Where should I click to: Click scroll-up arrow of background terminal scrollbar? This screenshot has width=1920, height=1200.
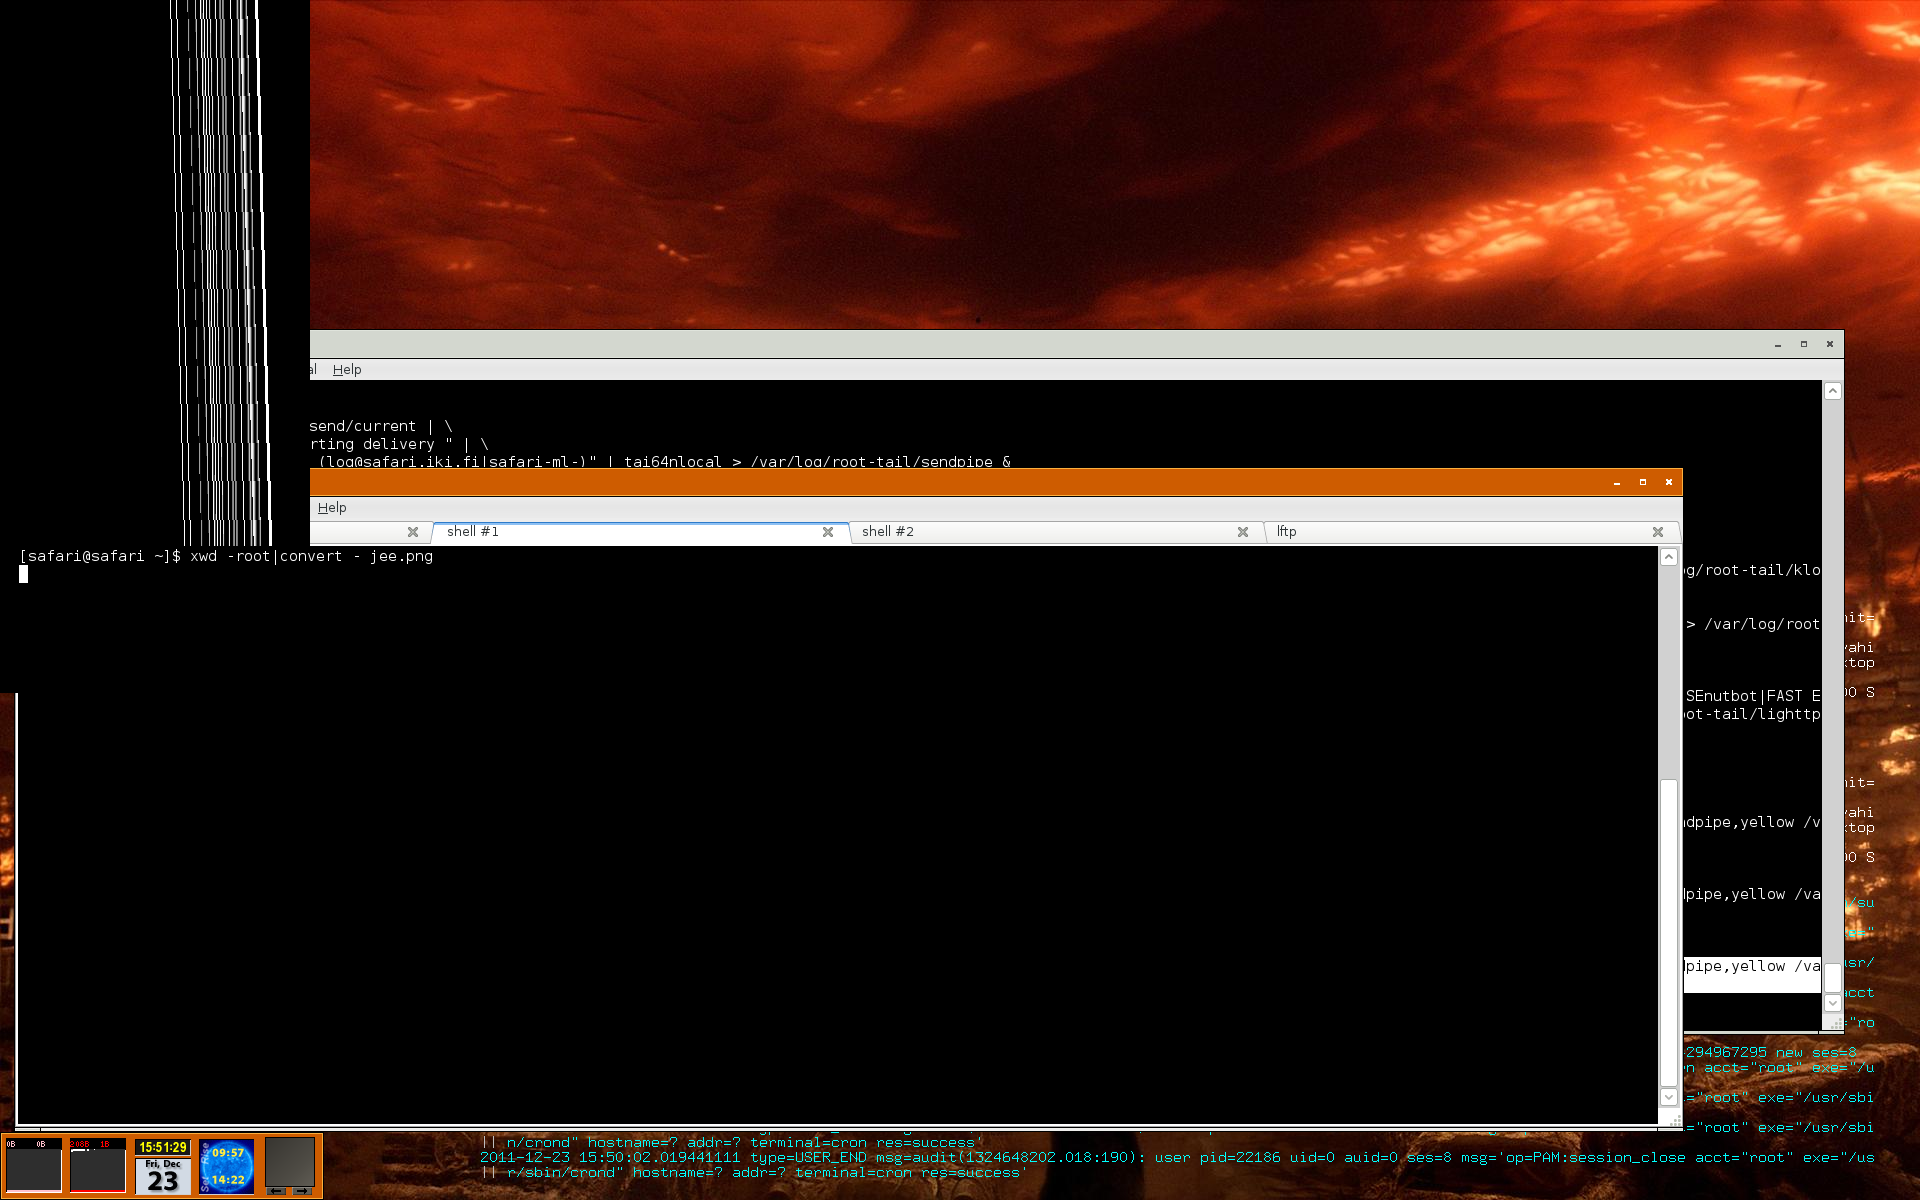coord(1832,391)
